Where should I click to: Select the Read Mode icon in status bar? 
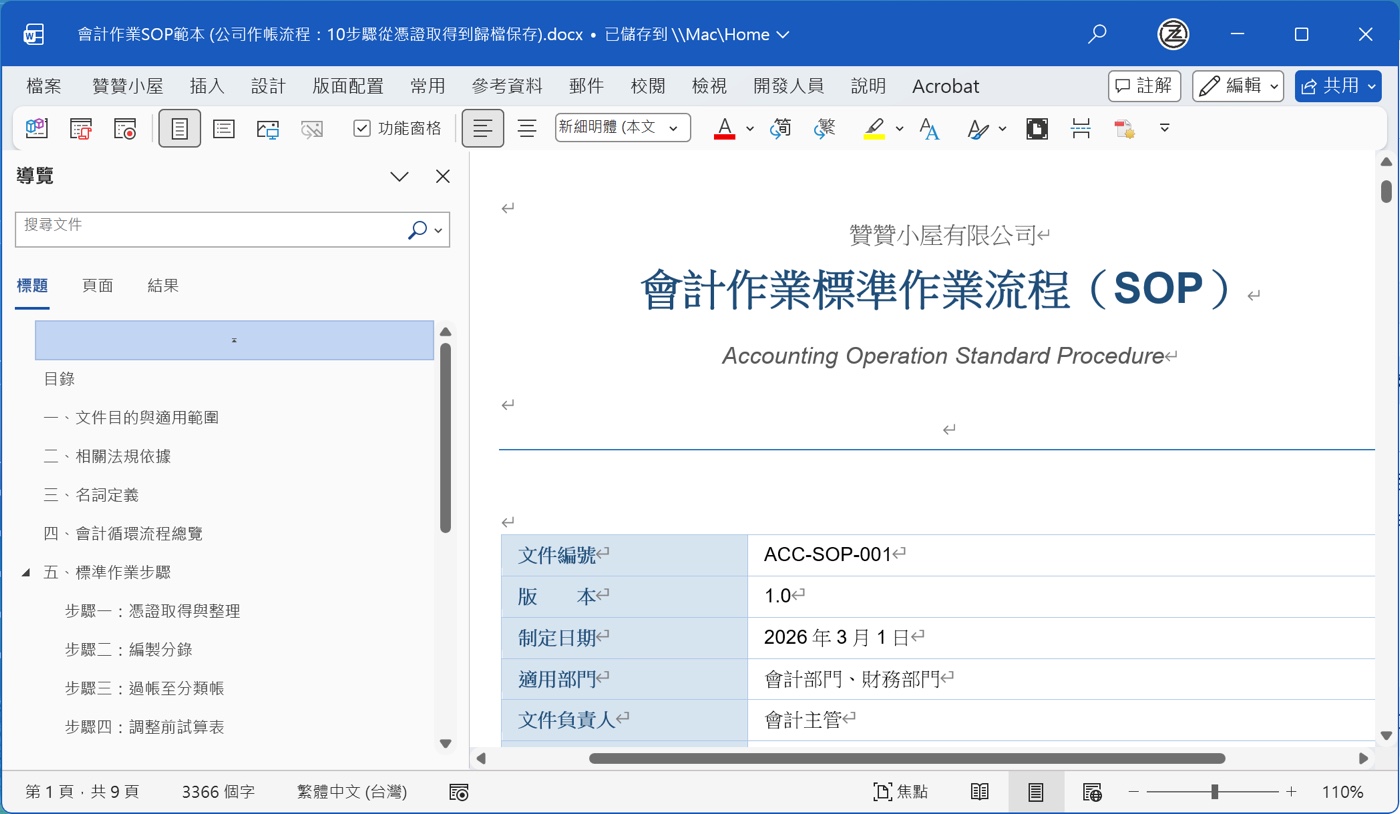click(979, 791)
